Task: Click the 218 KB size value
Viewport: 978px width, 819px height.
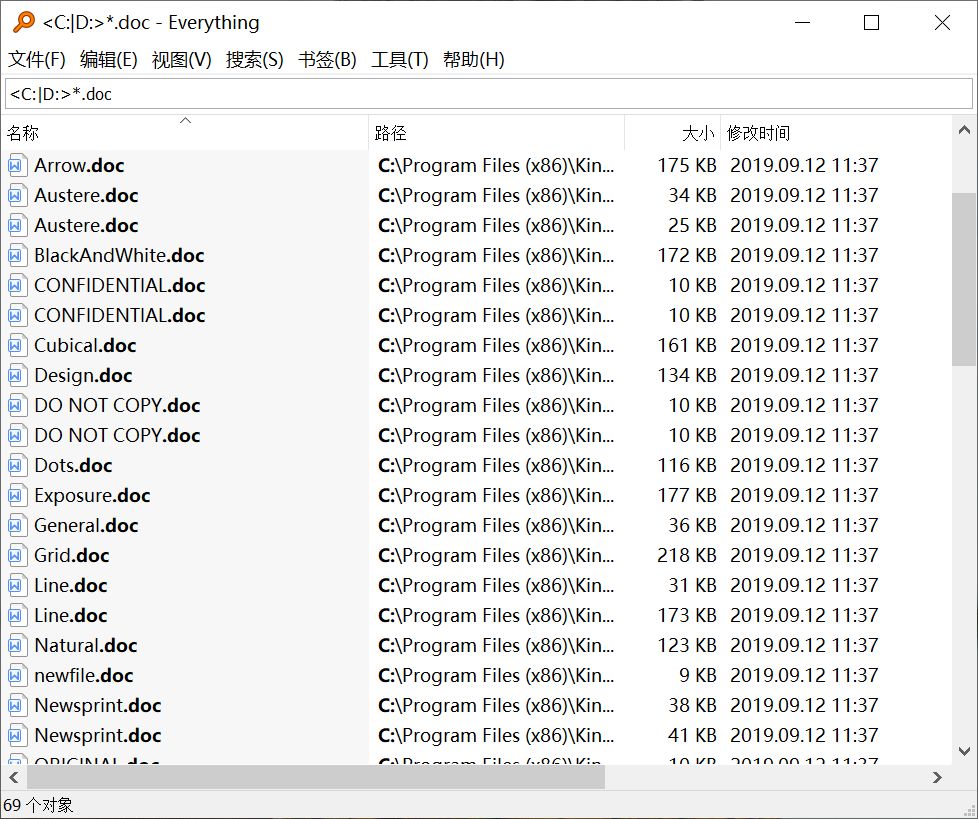Action: click(687, 556)
